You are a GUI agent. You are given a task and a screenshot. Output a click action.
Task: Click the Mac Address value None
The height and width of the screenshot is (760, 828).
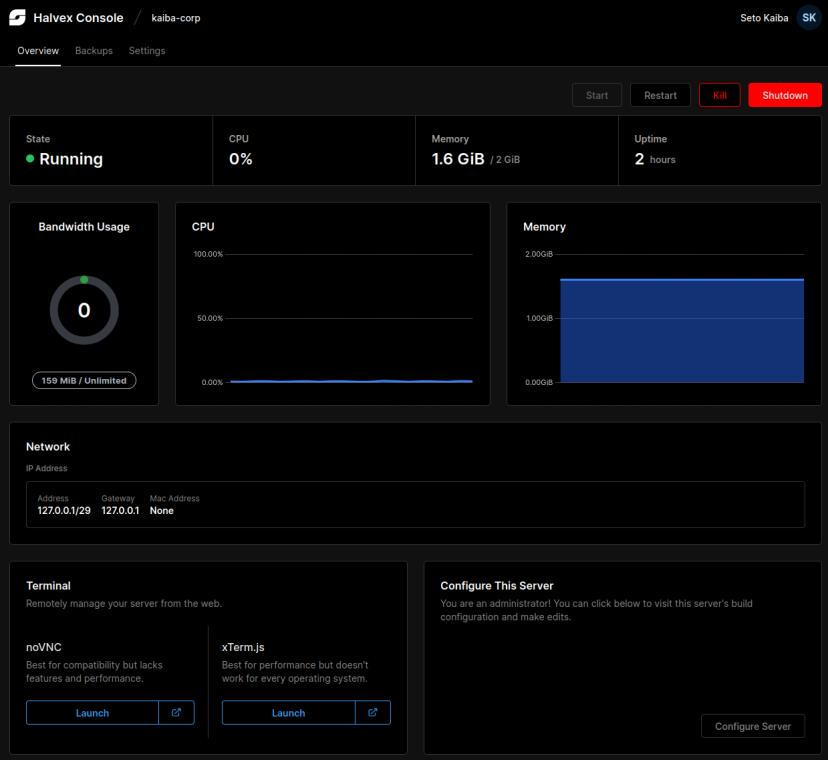coord(162,511)
